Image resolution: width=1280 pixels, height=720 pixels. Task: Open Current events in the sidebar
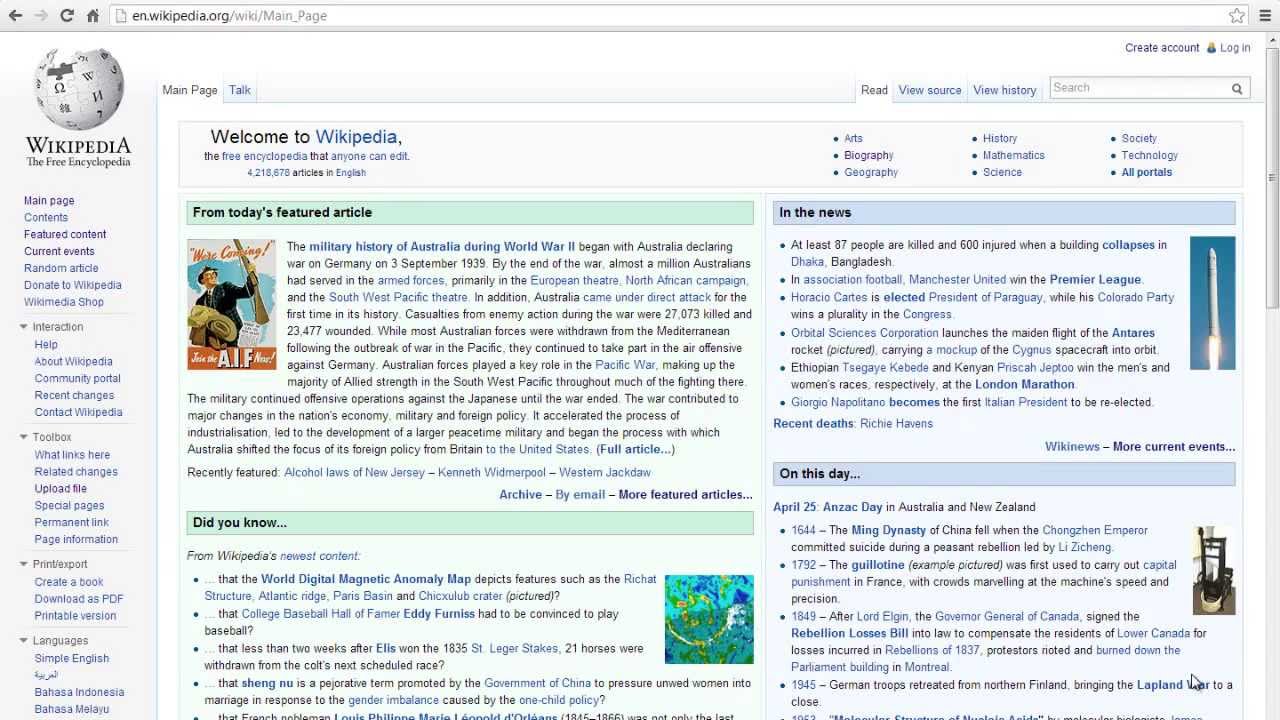tap(59, 252)
